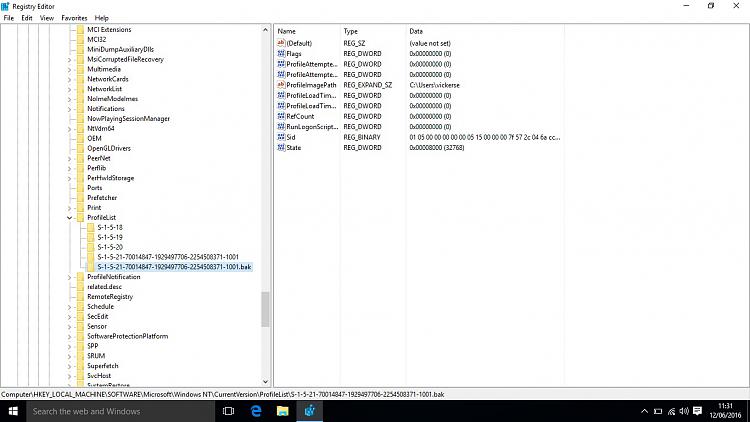
Task: Select the RemoteRegistry key
Action: [110, 297]
